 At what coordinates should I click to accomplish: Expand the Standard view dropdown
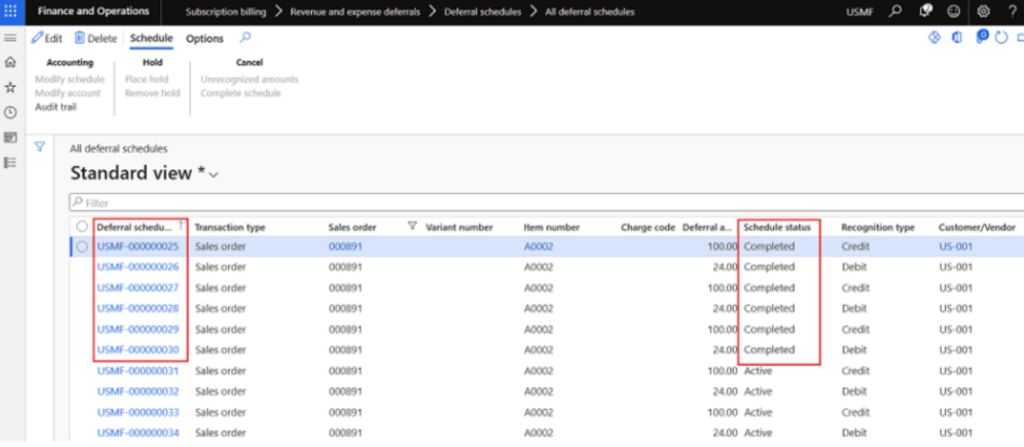coord(213,174)
